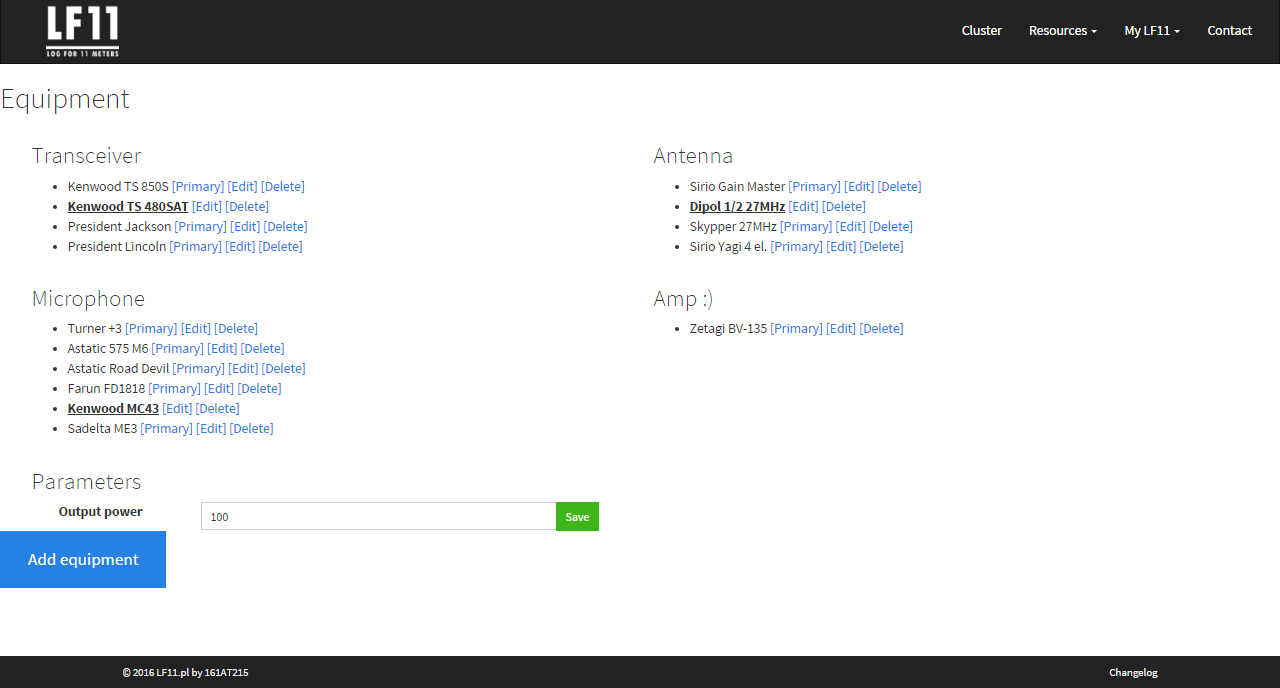
Task: Click the Output power input field
Action: [x=378, y=517]
